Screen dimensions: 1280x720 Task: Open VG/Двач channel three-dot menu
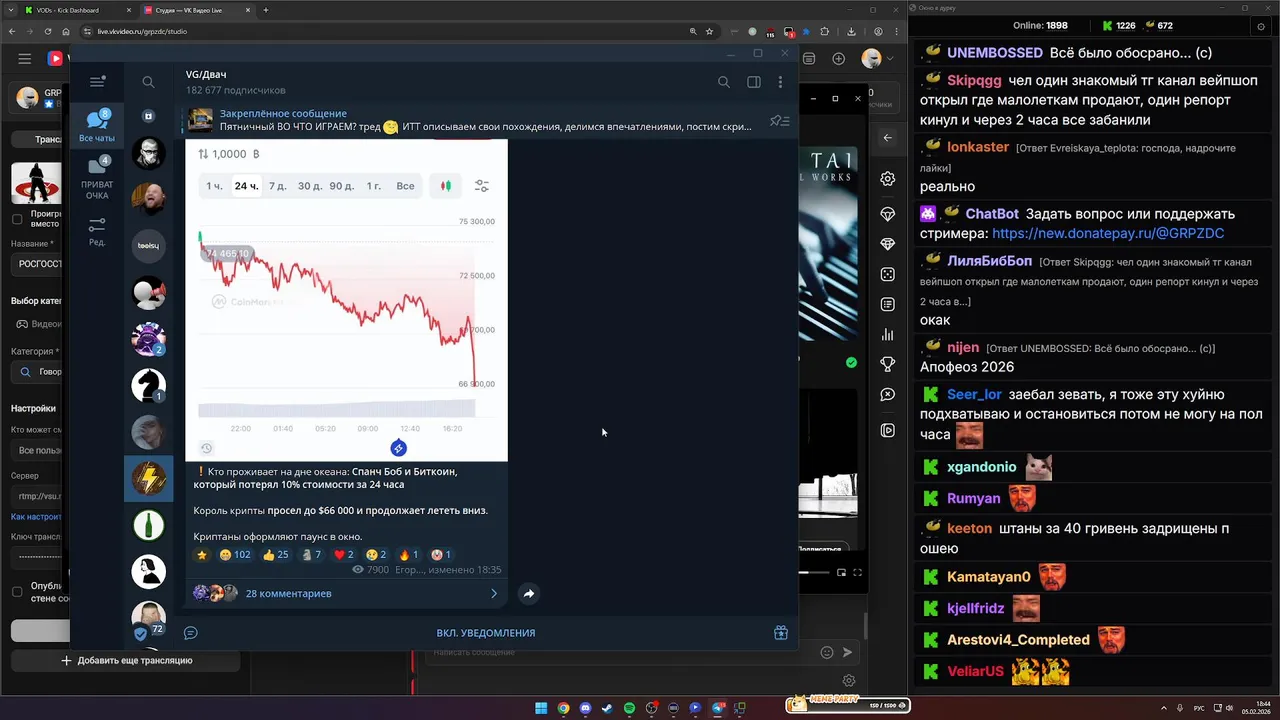[x=780, y=82]
